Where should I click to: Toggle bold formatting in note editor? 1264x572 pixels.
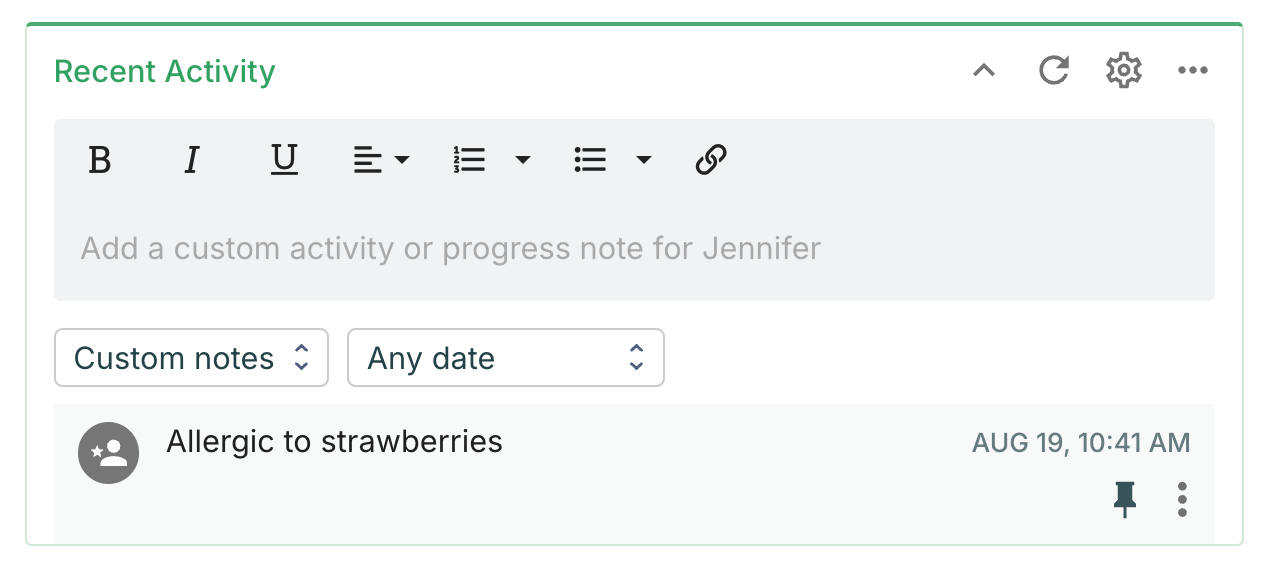pyautogui.click(x=99, y=160)
